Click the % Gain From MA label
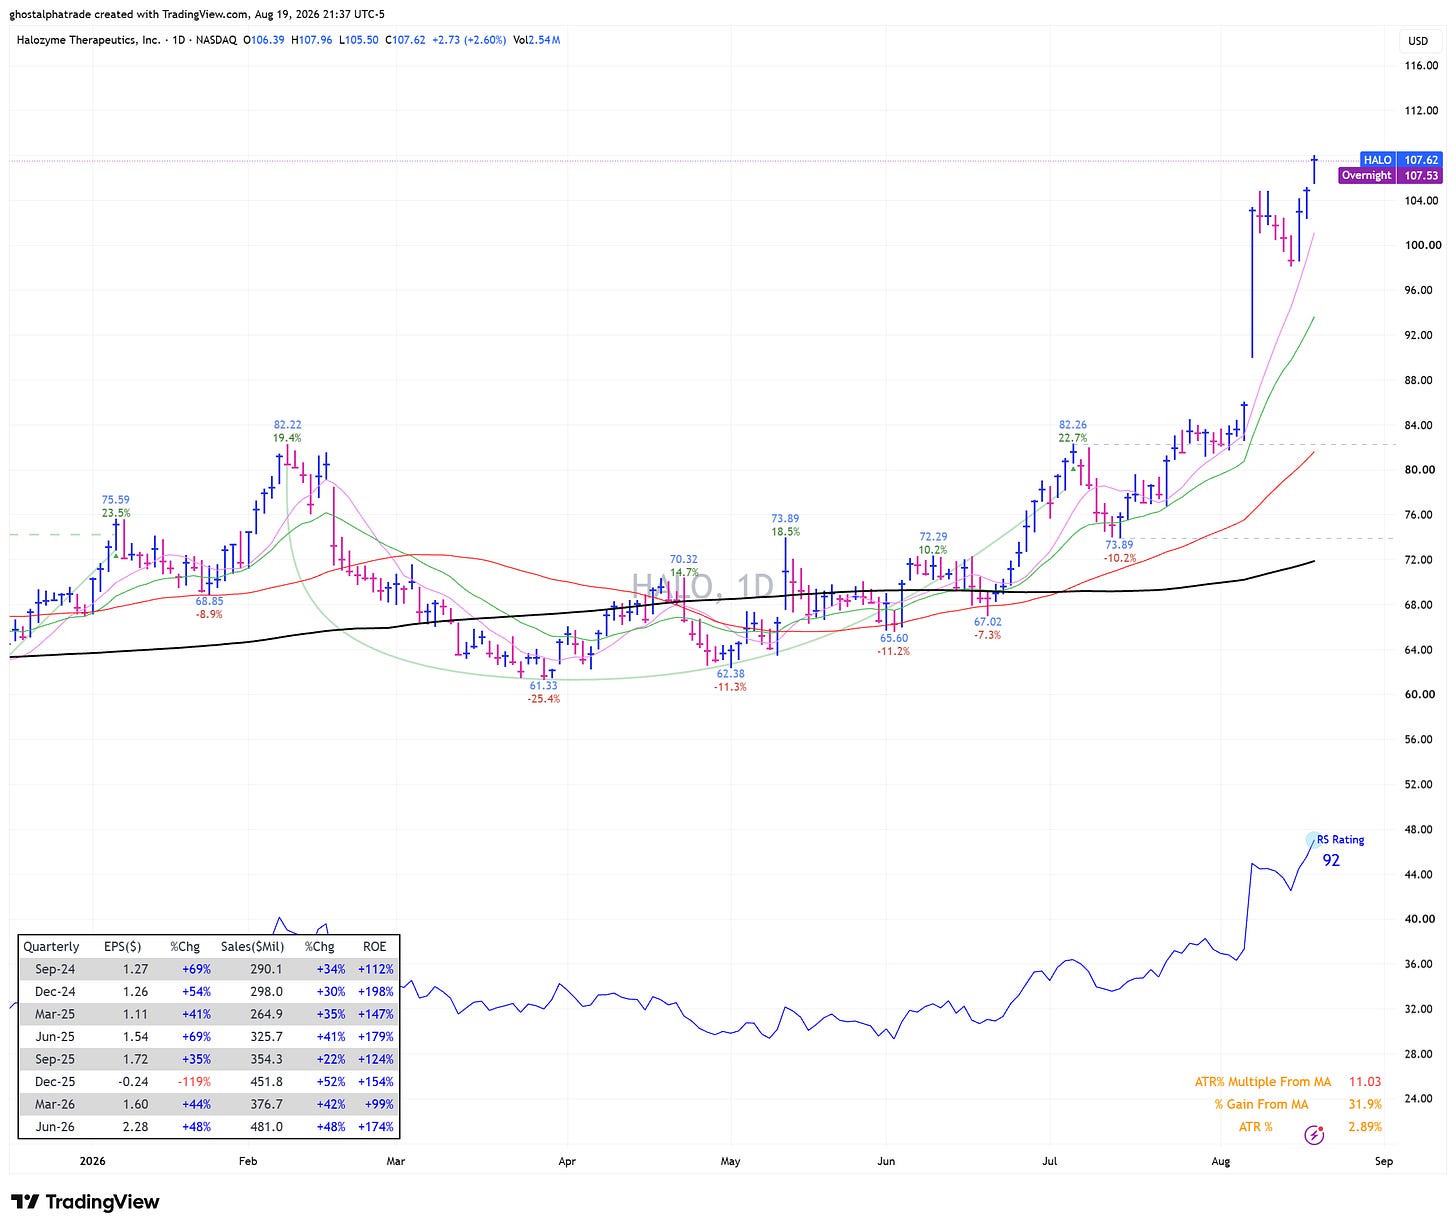 tap(1261, 1104)
